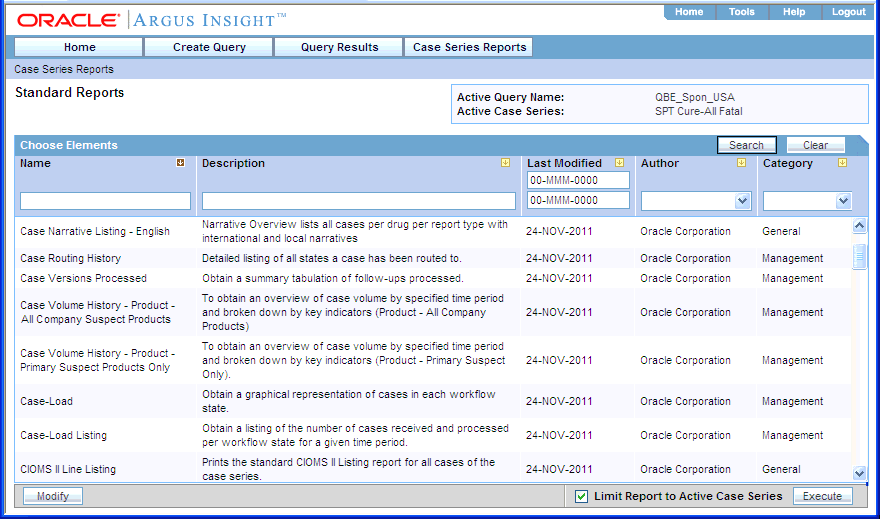The image size is (880, 519).
Task: Sort by the Description column icon
Action: coord(506,163)
